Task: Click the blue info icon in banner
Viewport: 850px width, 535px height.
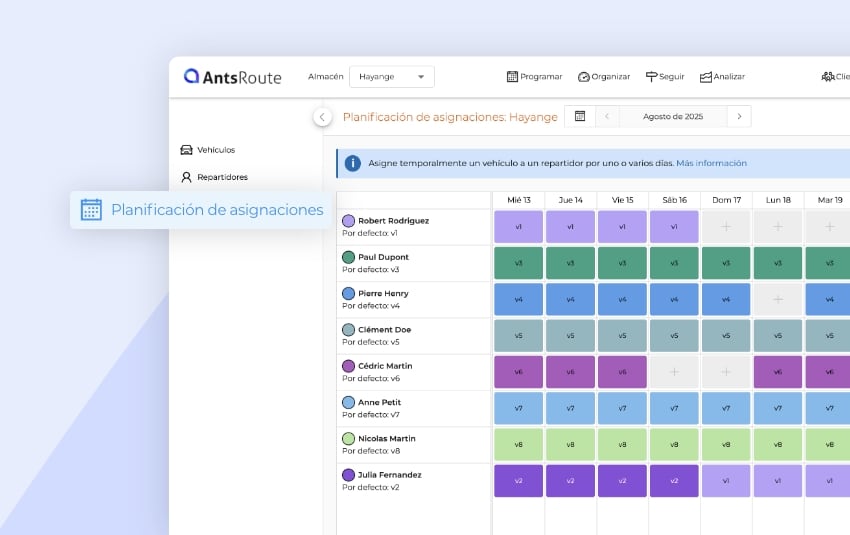Action: pyautogui.click(x=352, y=163)
